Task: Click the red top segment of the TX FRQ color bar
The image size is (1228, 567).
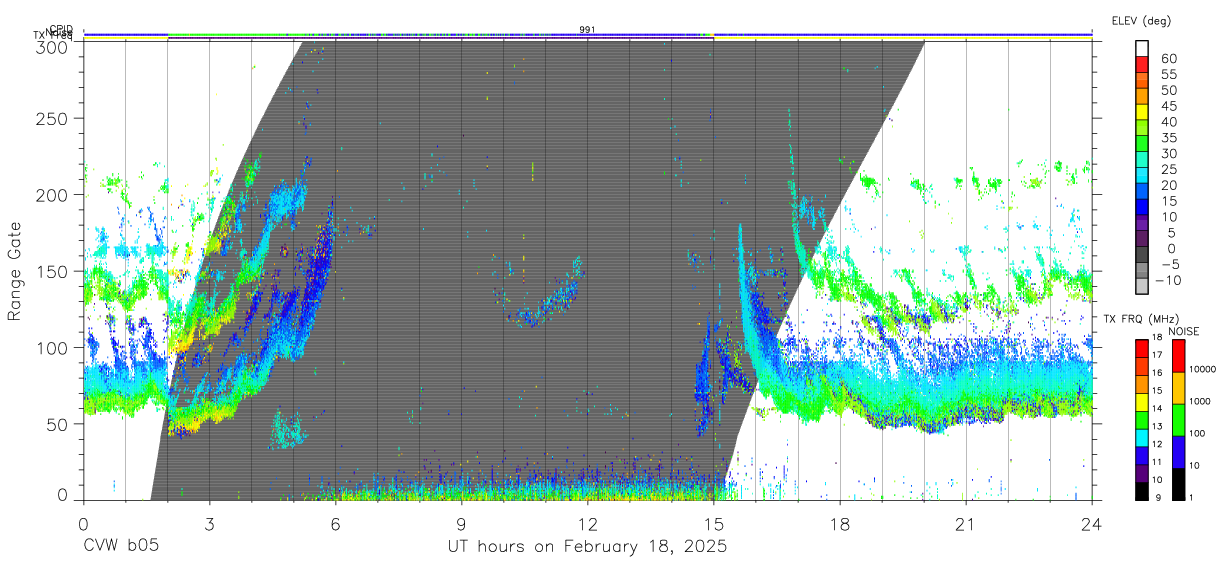Action: [1142, 348]
